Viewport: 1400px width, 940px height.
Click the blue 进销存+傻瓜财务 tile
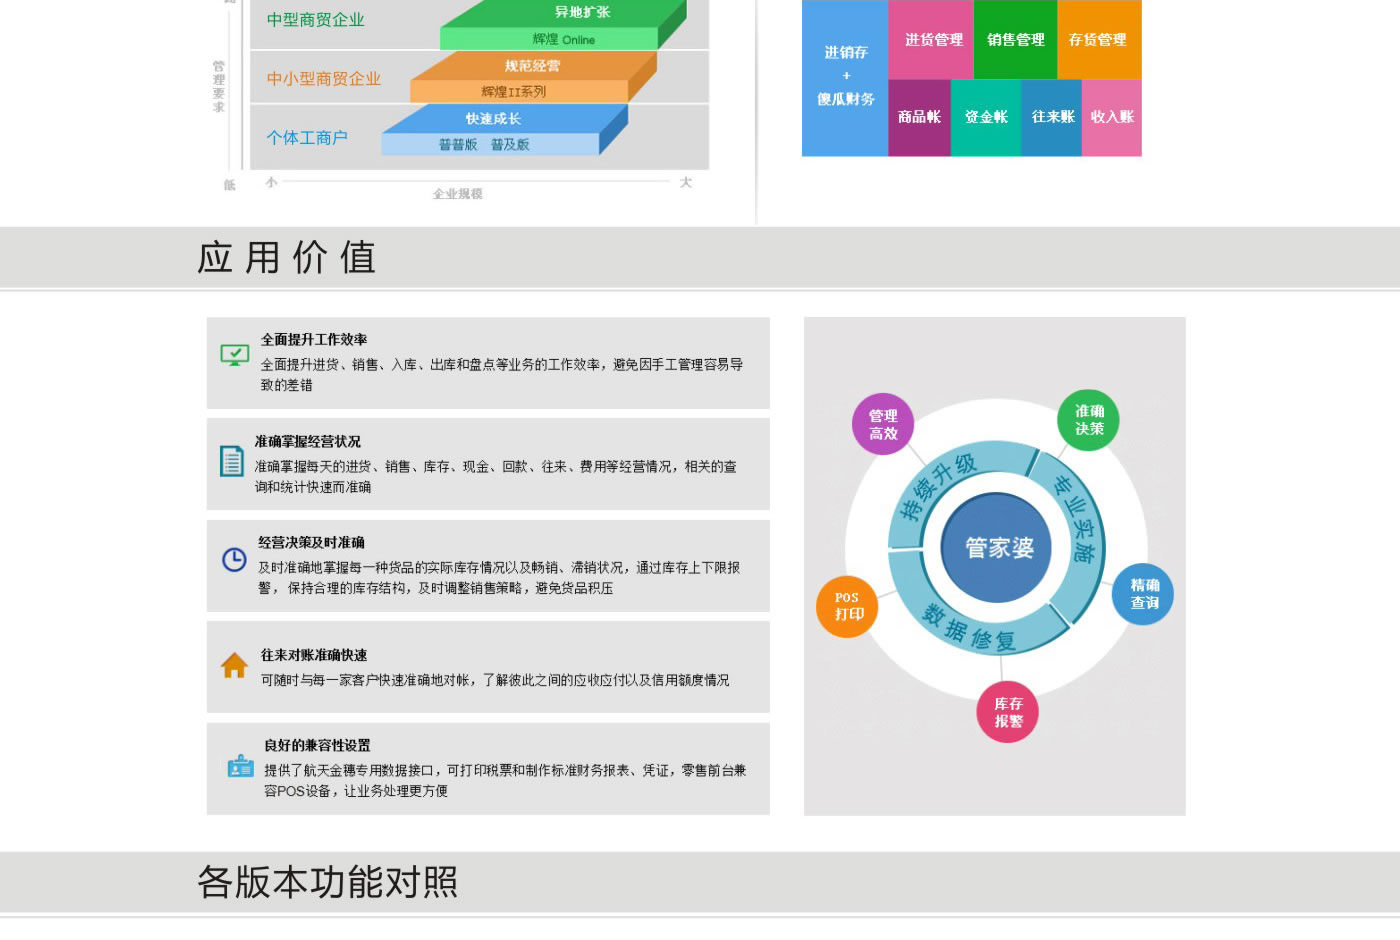point(845,77)
